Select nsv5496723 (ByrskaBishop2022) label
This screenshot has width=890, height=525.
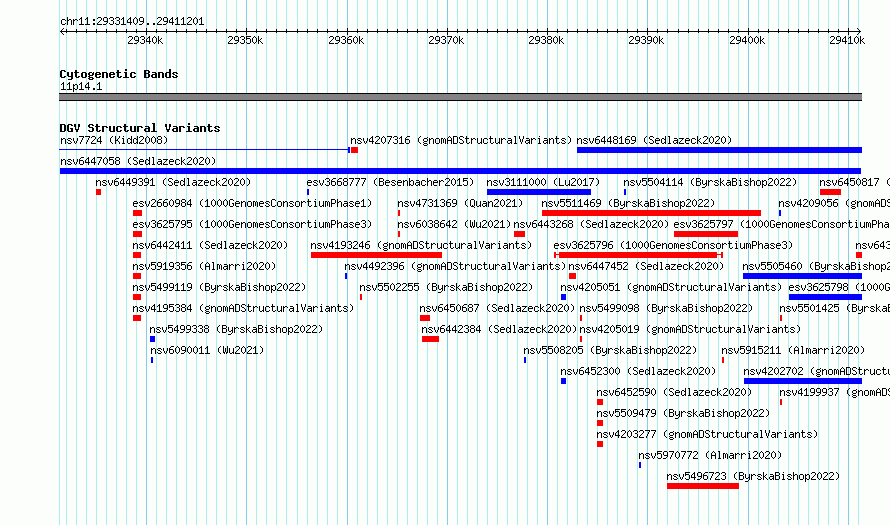(753, 476)
